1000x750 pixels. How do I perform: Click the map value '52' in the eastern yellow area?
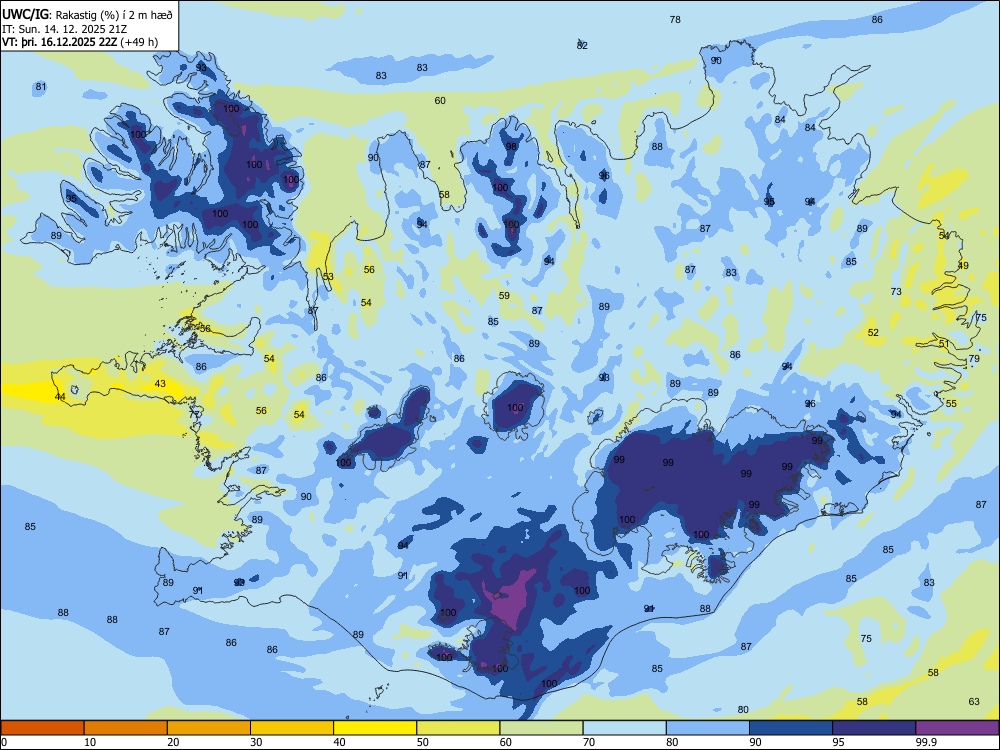click(873, 333)
